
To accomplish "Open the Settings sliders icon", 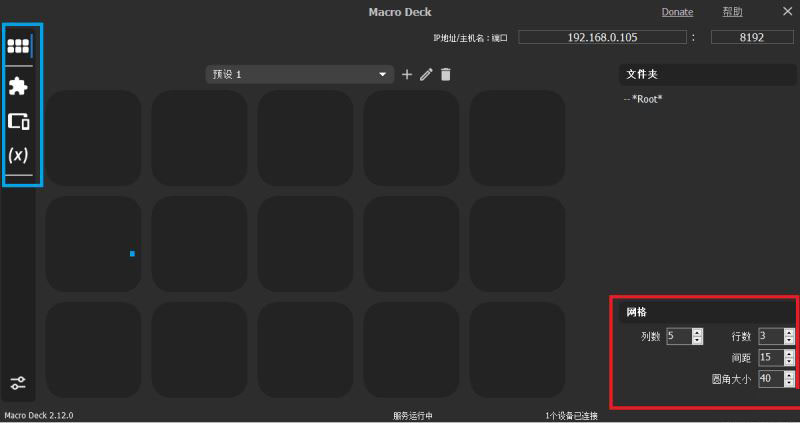I will 18,383.
